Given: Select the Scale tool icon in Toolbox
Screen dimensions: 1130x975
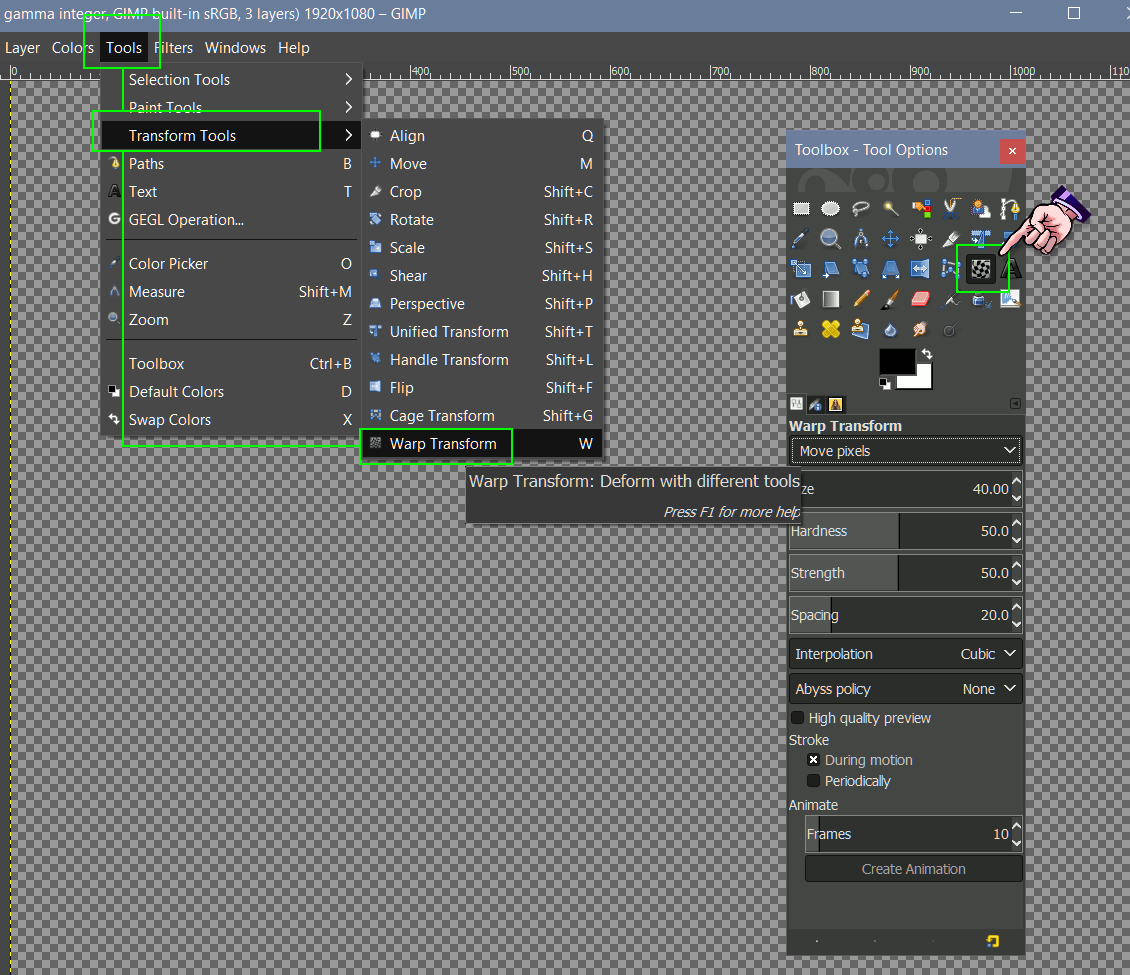Looking at the screenshot, I should point(801,269).
